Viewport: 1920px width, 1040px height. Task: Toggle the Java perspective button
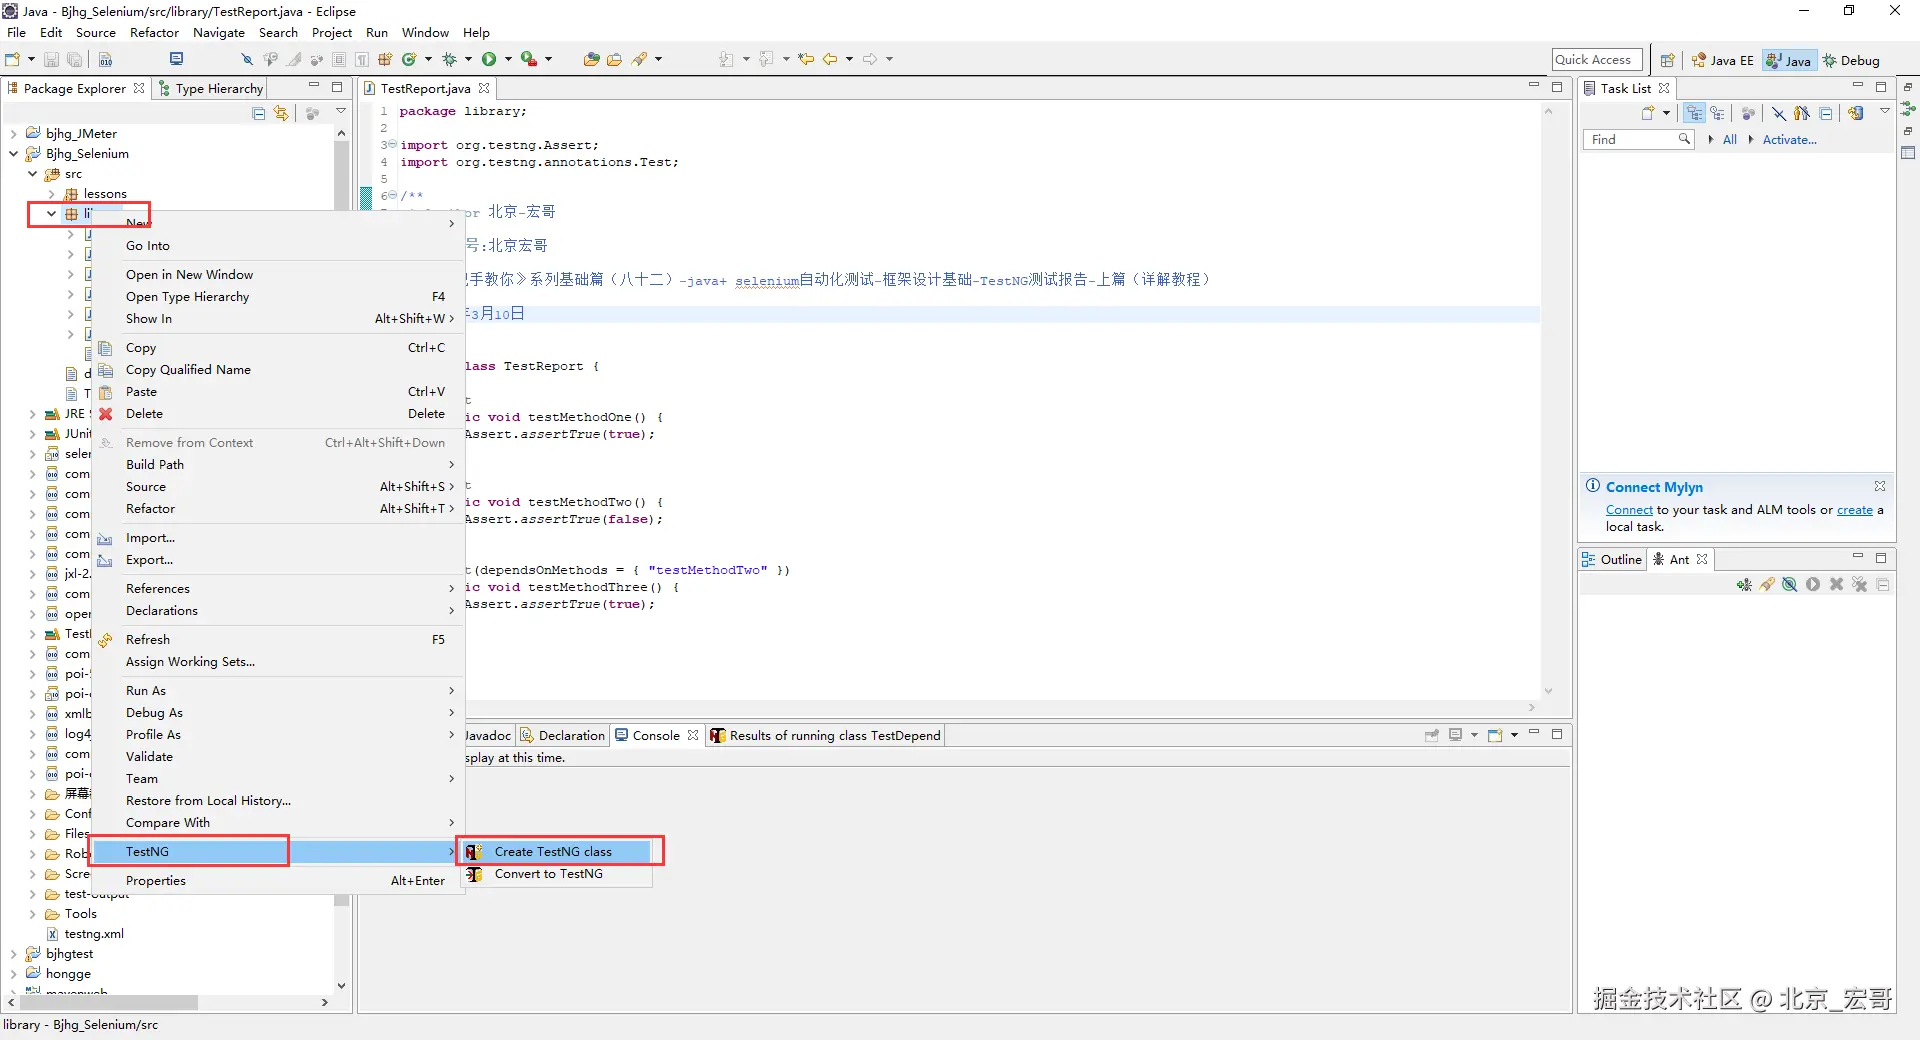(x=1789, y=61)
